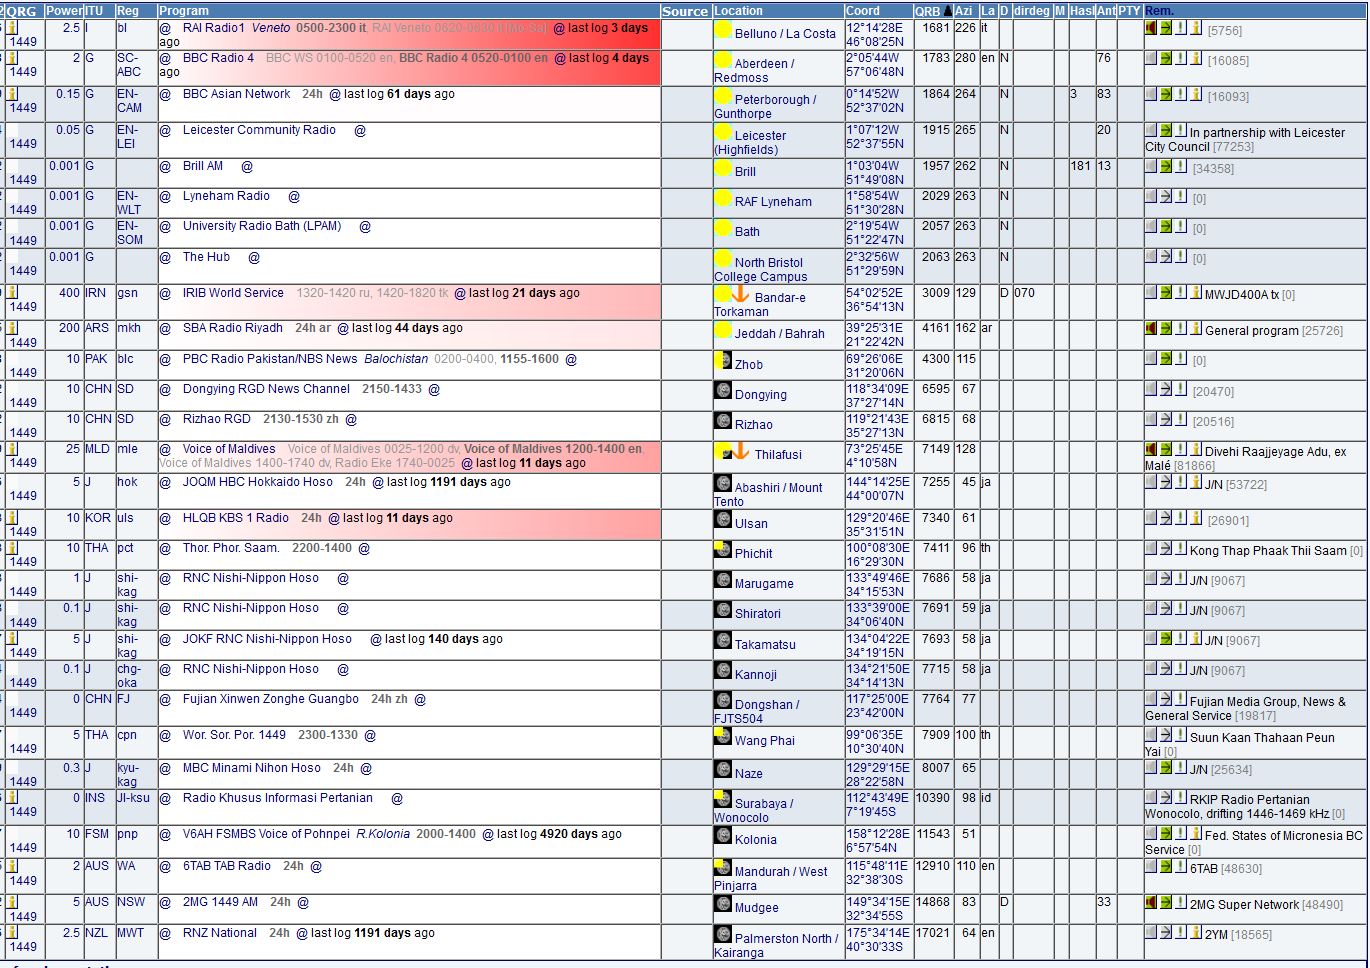Click the yellow sun daylight icon beside Aberdeen / Redmoss
1370x968 pixels.
click(x=723, y=61)
